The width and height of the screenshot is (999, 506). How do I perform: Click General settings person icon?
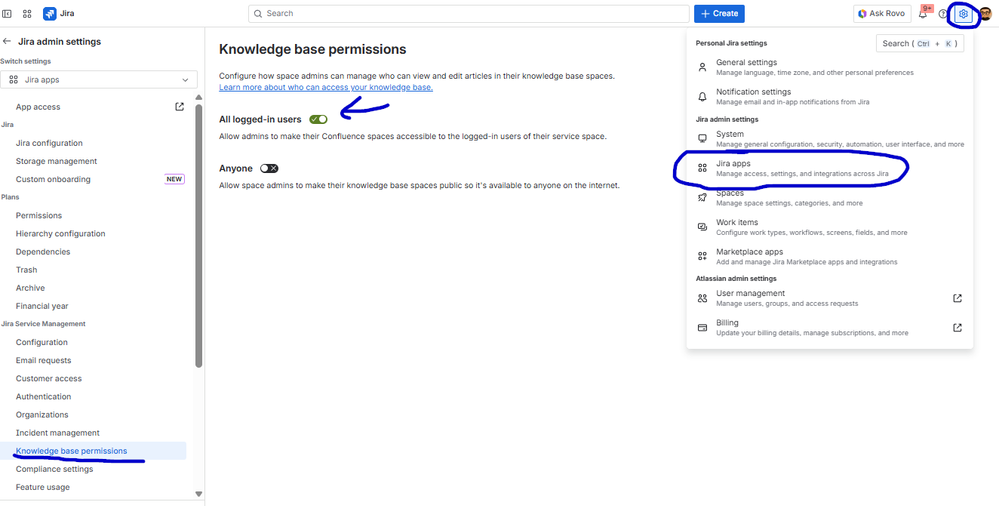click(702, 67)
